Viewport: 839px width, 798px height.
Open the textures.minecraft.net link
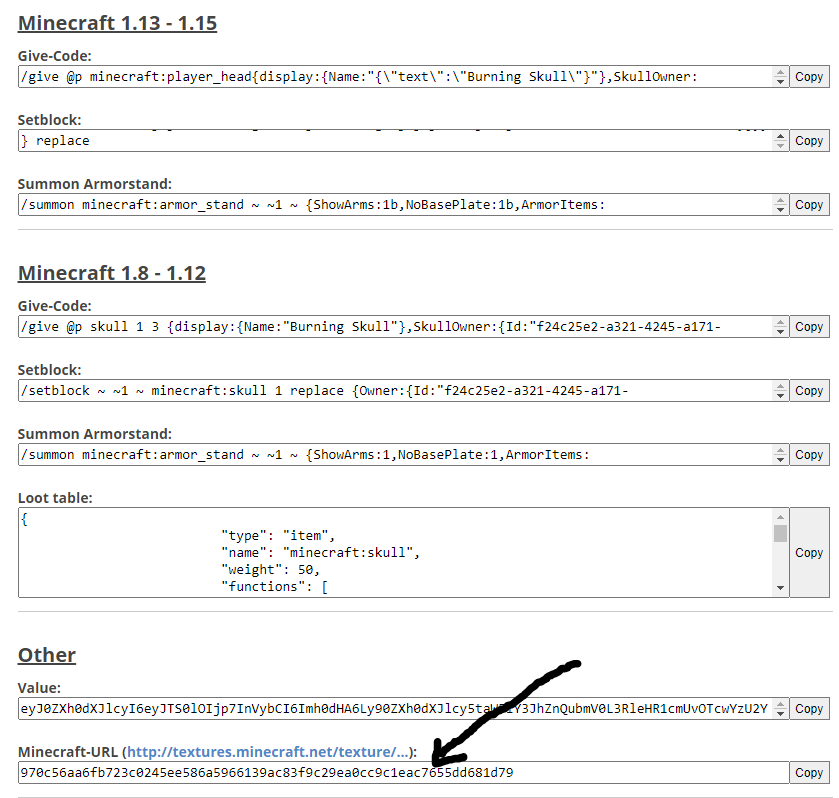coord(268,752)
